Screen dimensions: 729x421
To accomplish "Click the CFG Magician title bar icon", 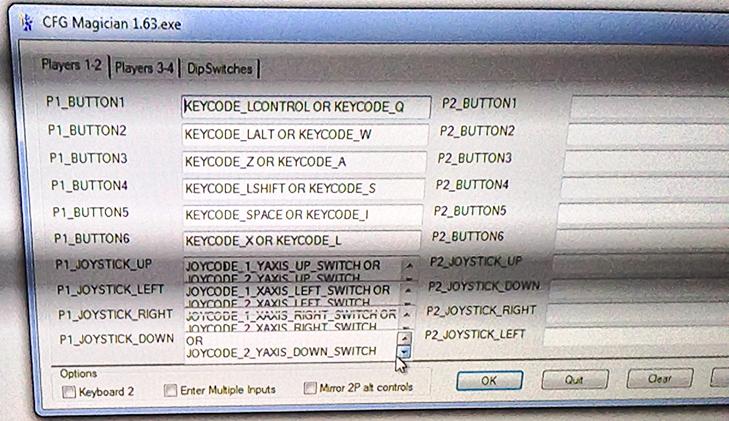I will tap(18, 19).
